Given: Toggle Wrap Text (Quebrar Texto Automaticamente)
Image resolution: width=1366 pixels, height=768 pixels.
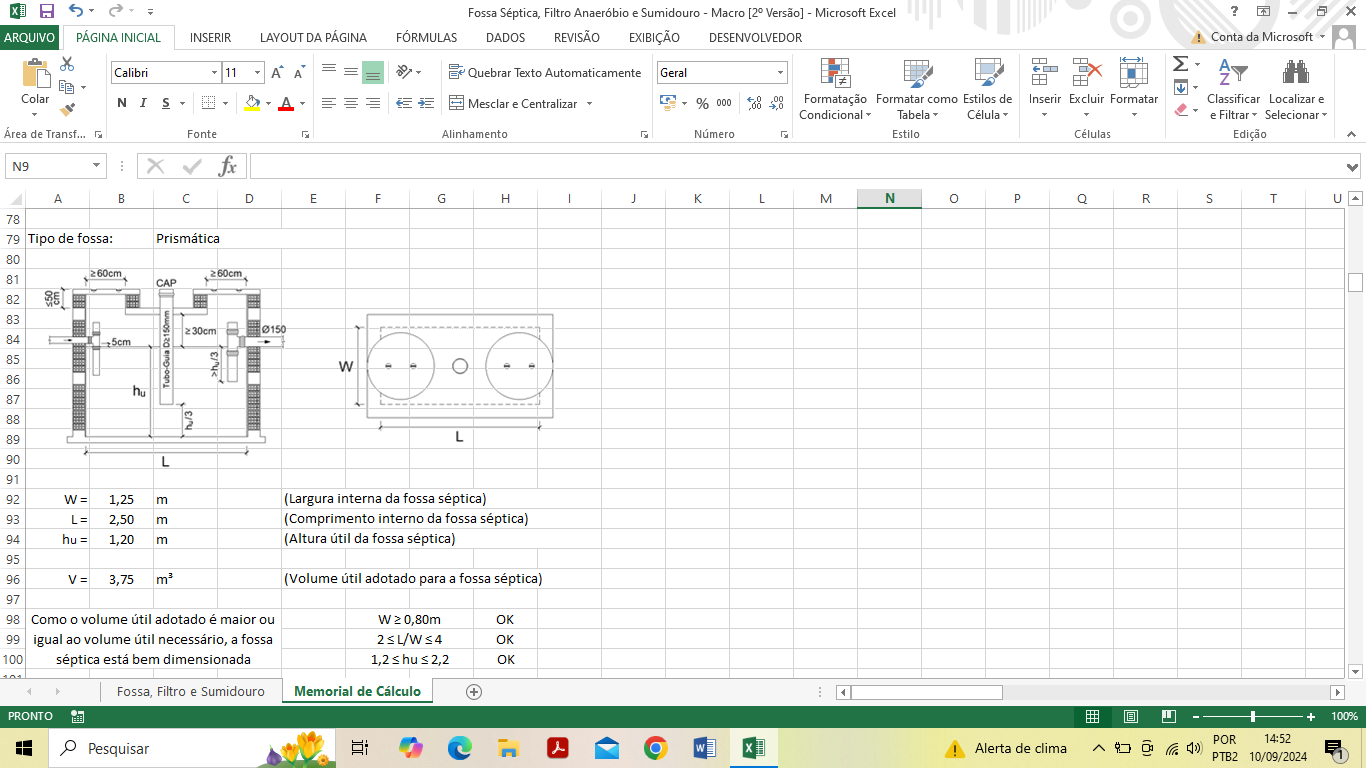Looking at the screenshot, I should (x=545, y=73).
